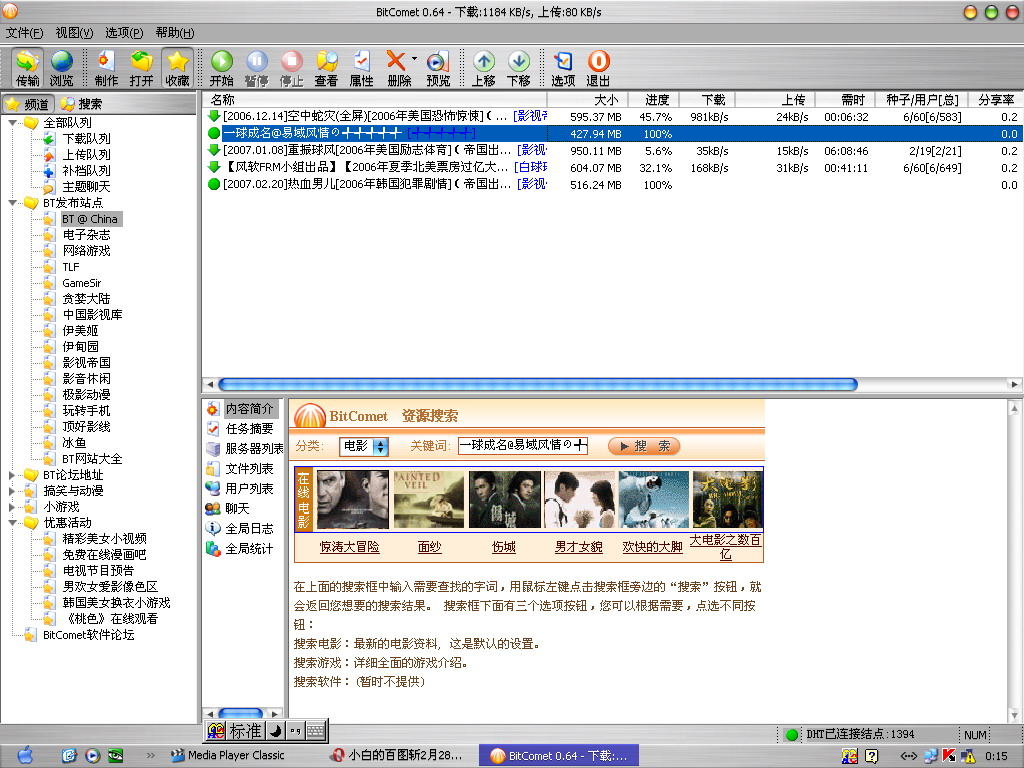Click the 搜索 search button
Screen dimensions: 1024x768
(645, 446)
